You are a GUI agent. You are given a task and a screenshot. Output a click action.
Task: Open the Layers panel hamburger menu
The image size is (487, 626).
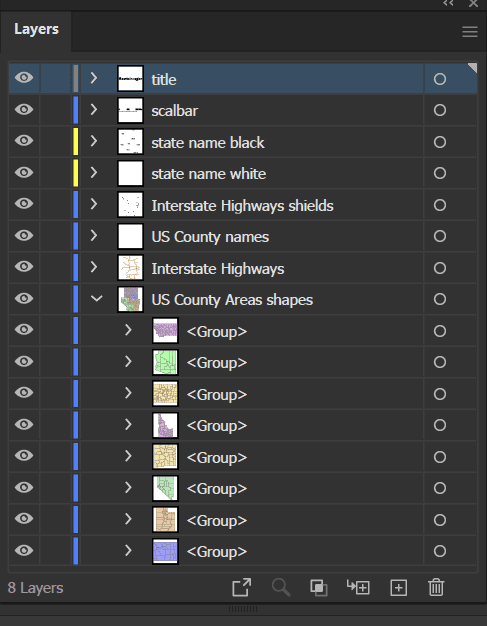[x=470, y=32]
